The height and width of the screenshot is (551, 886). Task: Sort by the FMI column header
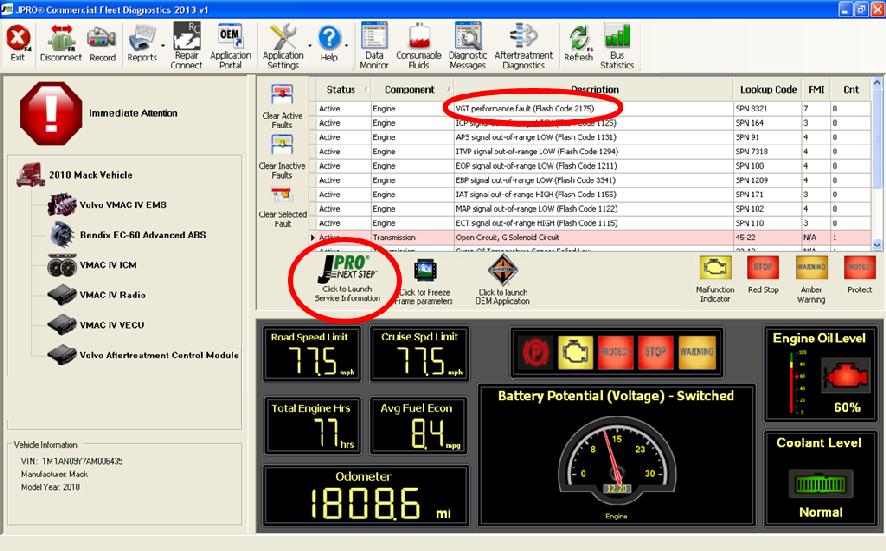tap(816, 89)
